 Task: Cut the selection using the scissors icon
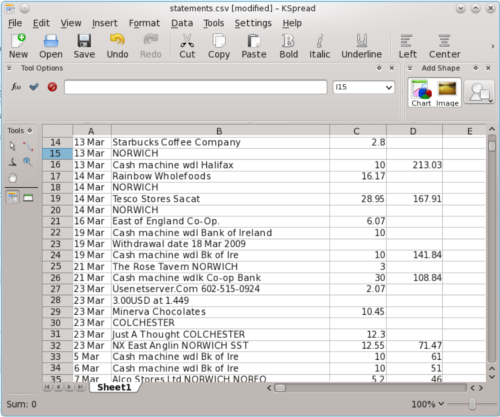[187, 46]
